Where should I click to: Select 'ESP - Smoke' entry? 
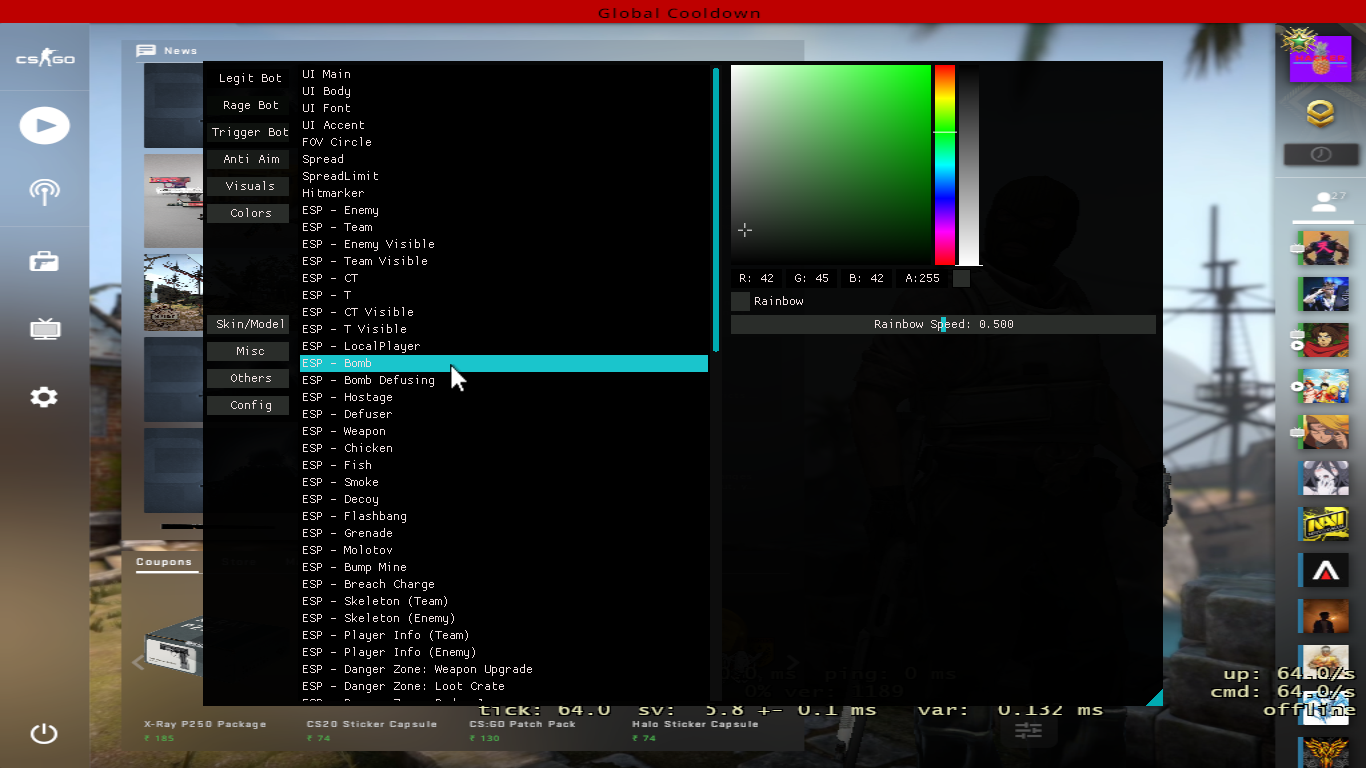click(x=504, y=482)
